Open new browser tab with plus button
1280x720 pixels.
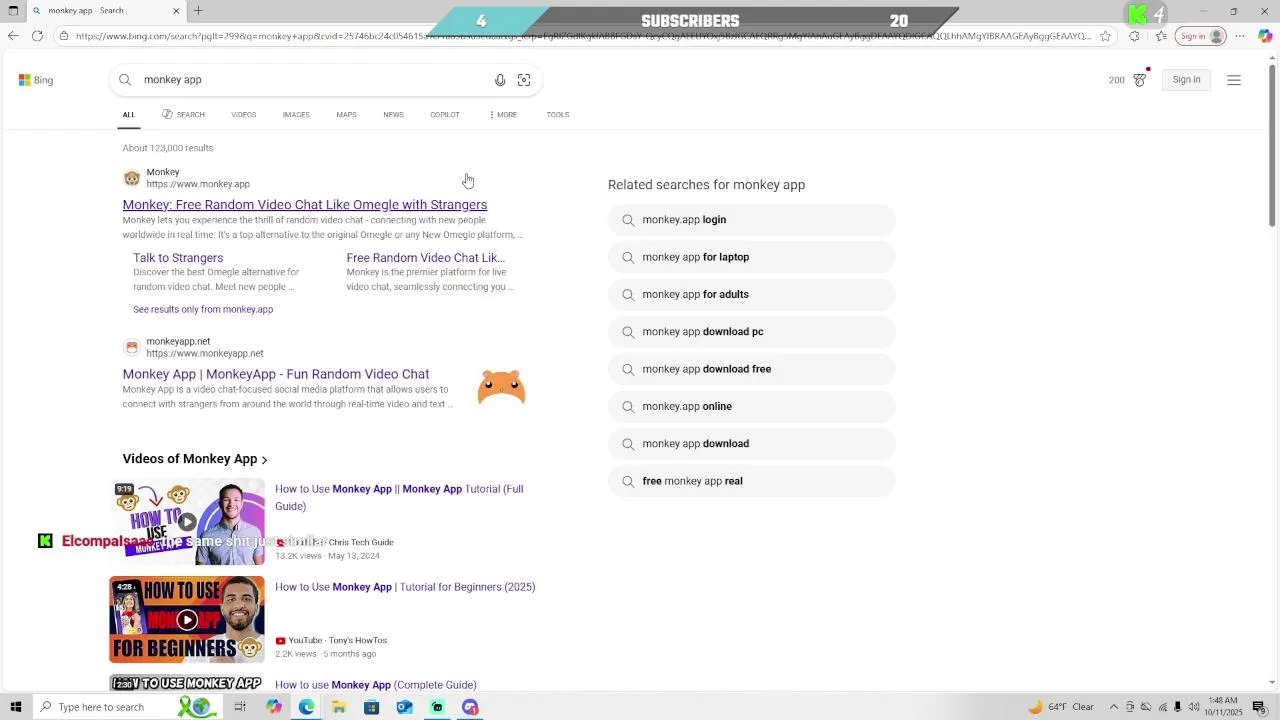pyautogui.click(x=198, y=11)
